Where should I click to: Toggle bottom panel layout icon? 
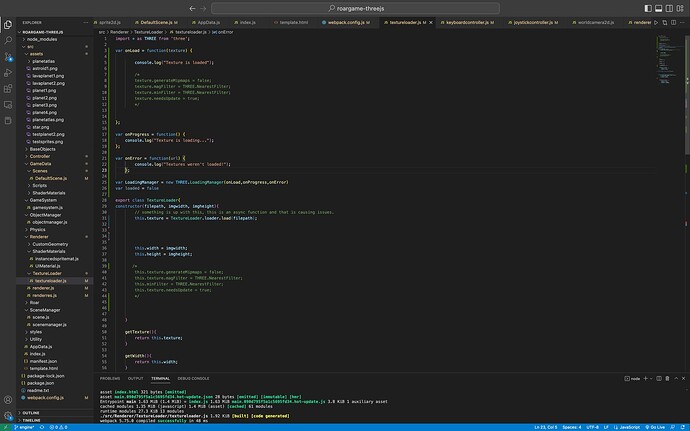[658, 8]
